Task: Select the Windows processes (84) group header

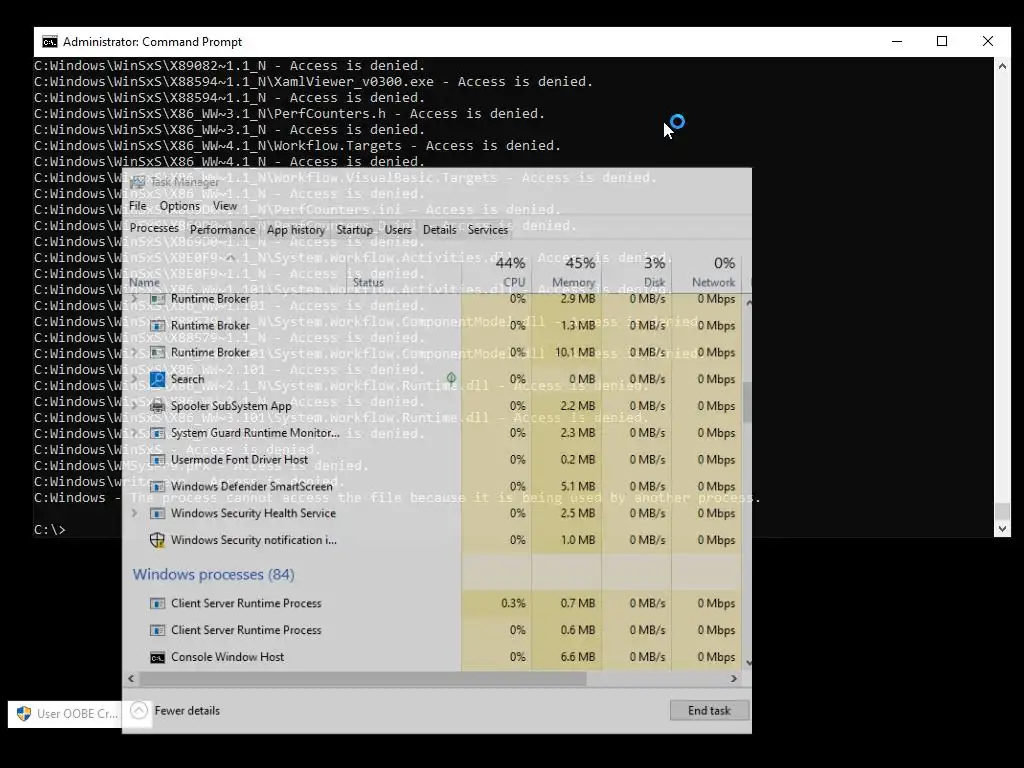Action: coord(214,575)
